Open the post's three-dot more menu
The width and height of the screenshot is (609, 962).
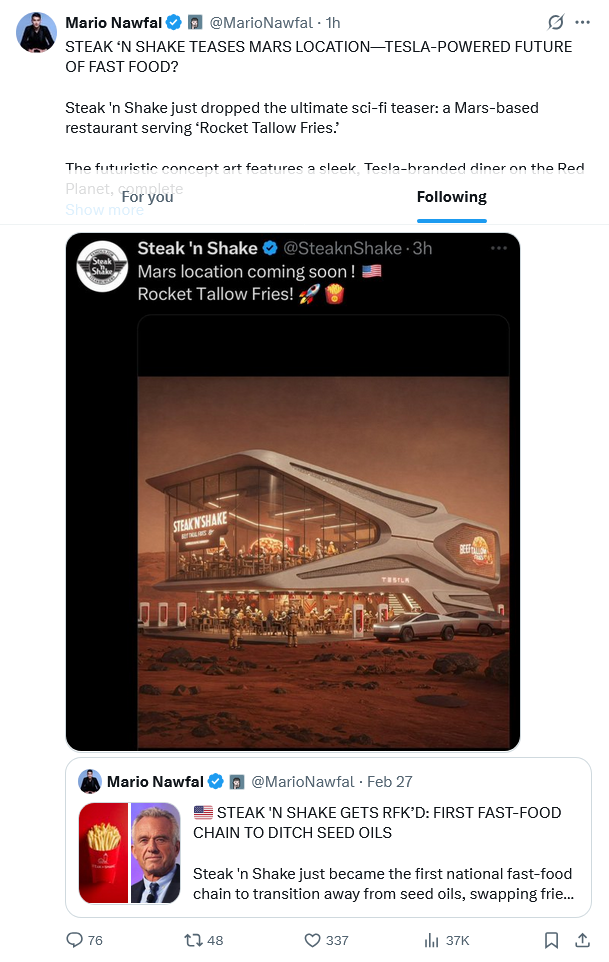(x=582, y=22)
